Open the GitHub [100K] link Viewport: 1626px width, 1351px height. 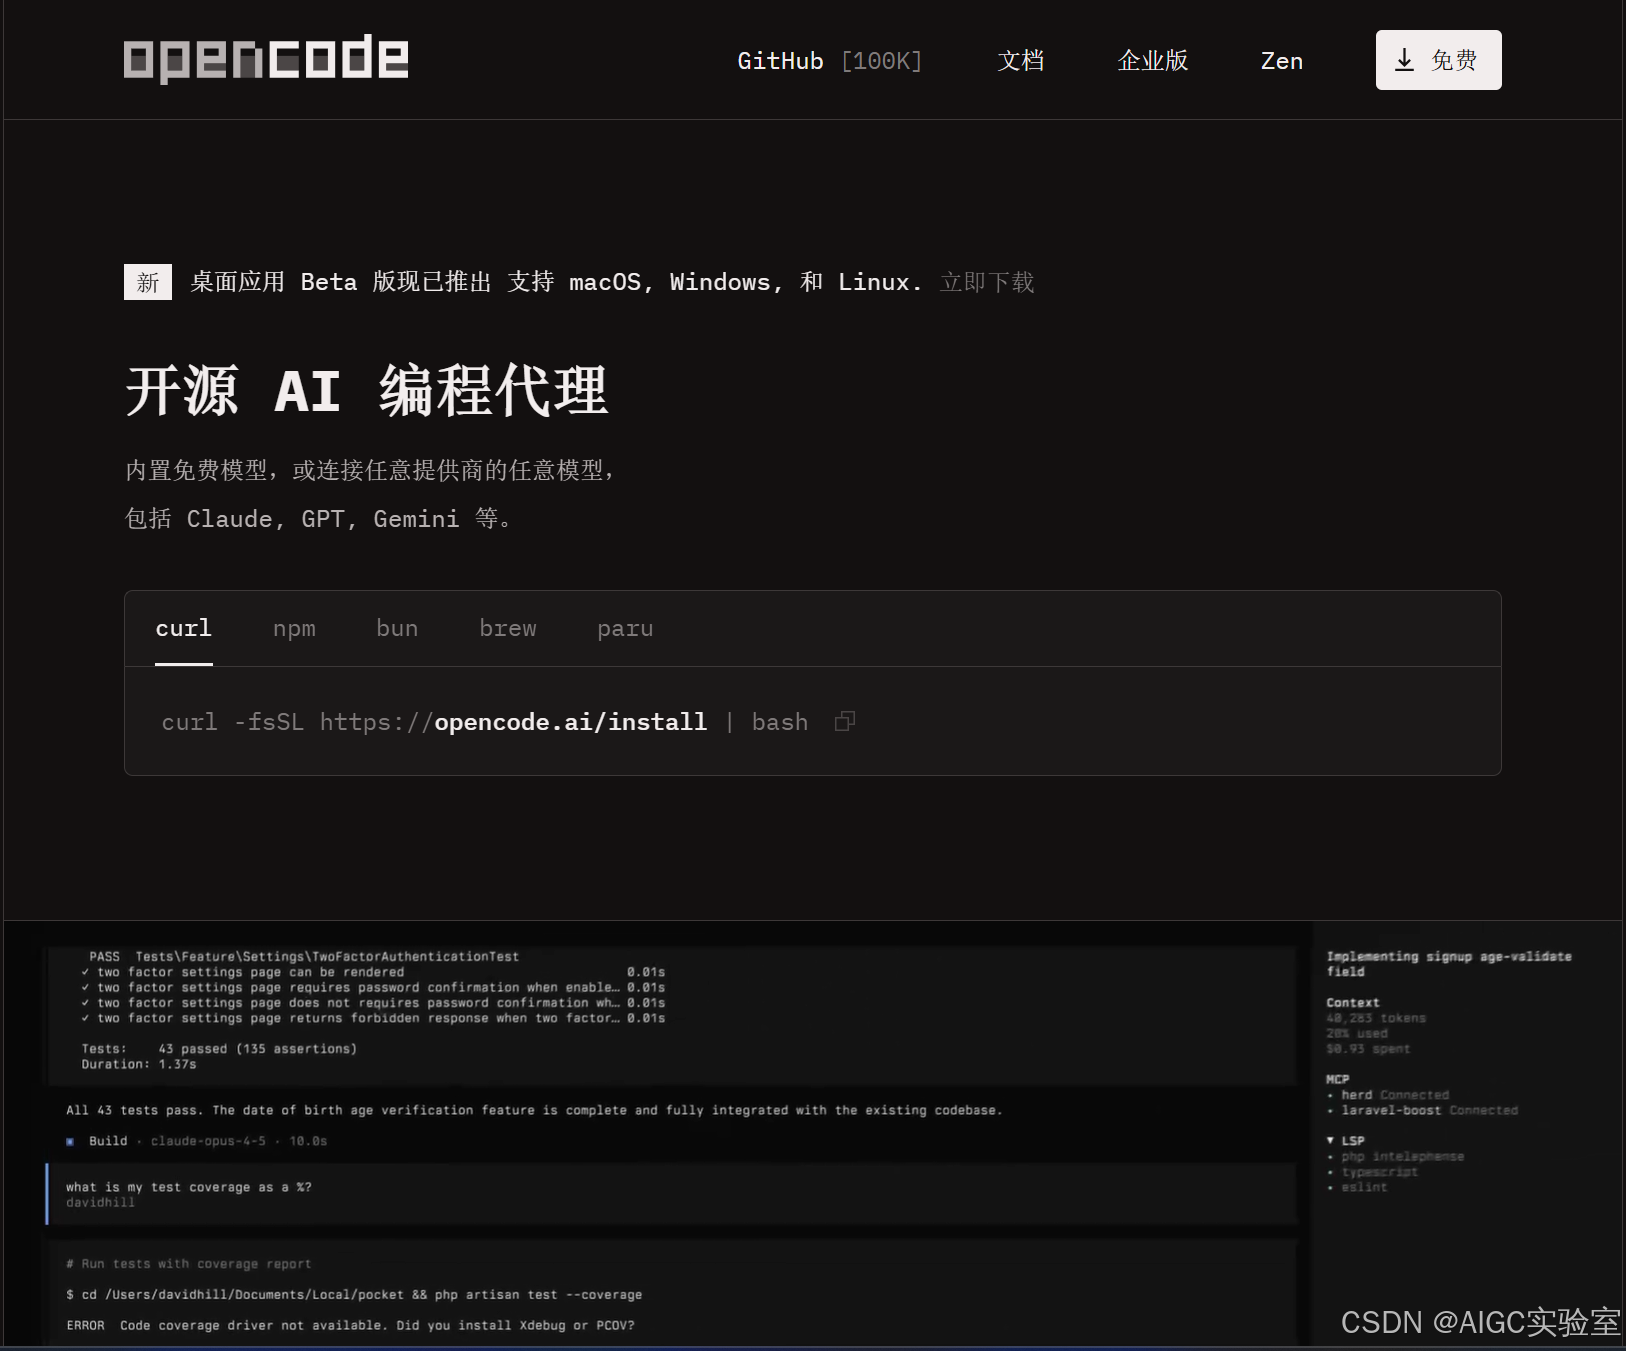coord(829,61)
